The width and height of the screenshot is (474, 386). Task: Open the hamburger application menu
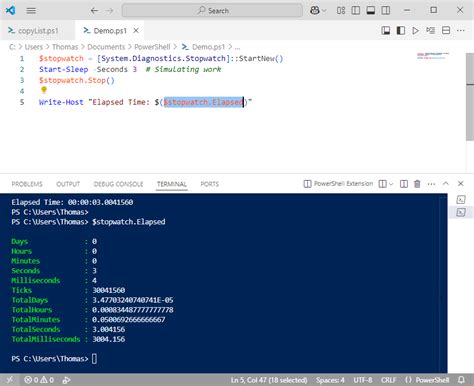(31, 11)
